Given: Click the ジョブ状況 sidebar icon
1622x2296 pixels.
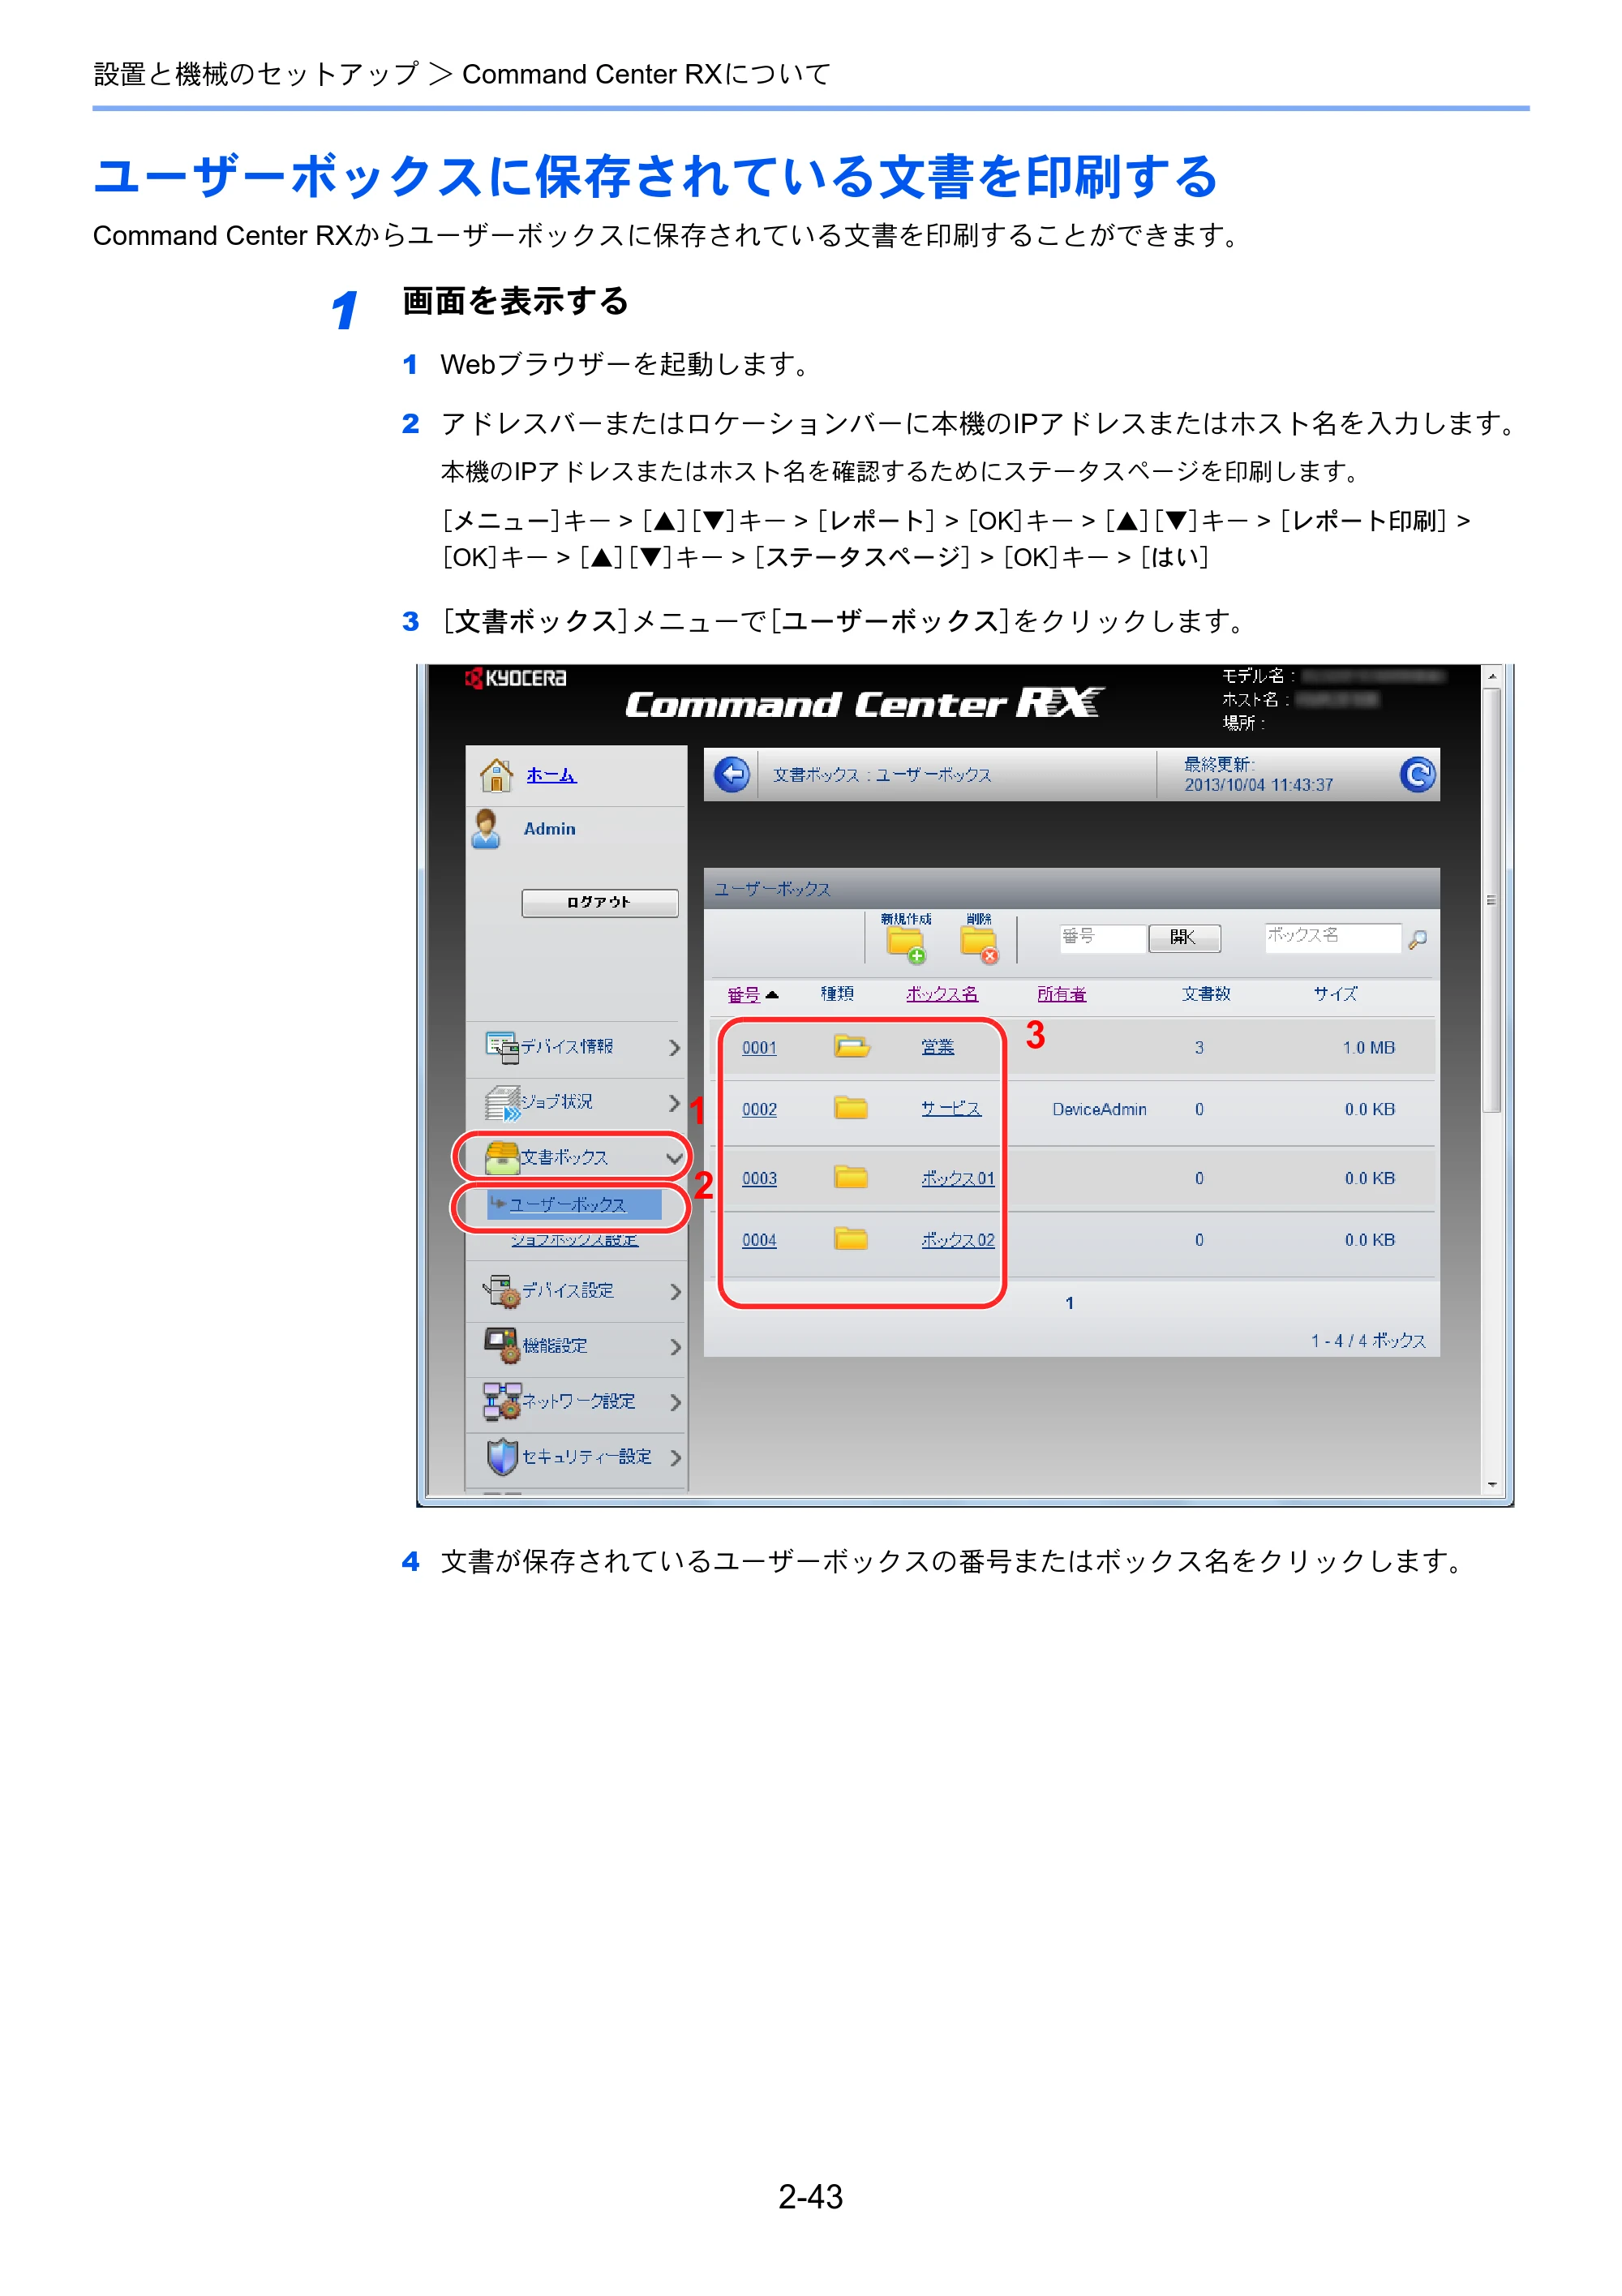Looking at the screenshot, I should [x=503, y=1103].
